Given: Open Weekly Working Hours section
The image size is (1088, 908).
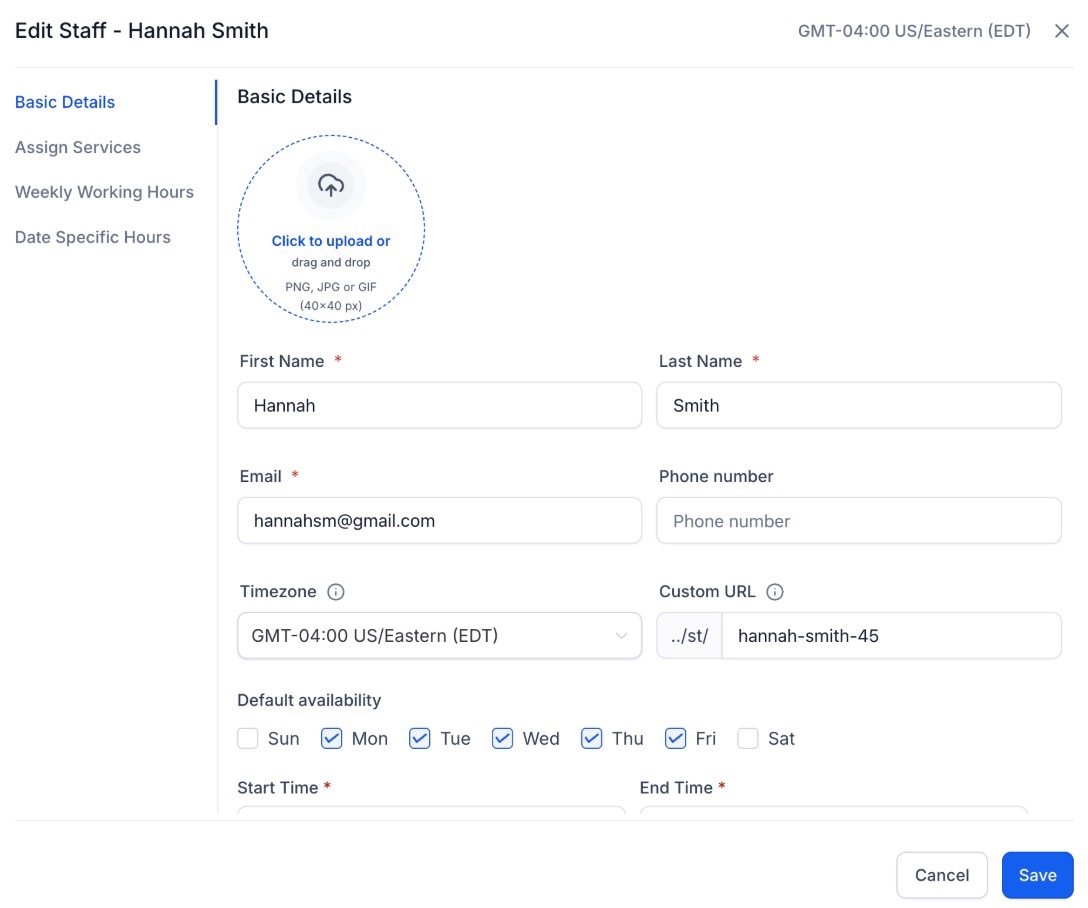Looking at the screenshot, I should (104, 192).
